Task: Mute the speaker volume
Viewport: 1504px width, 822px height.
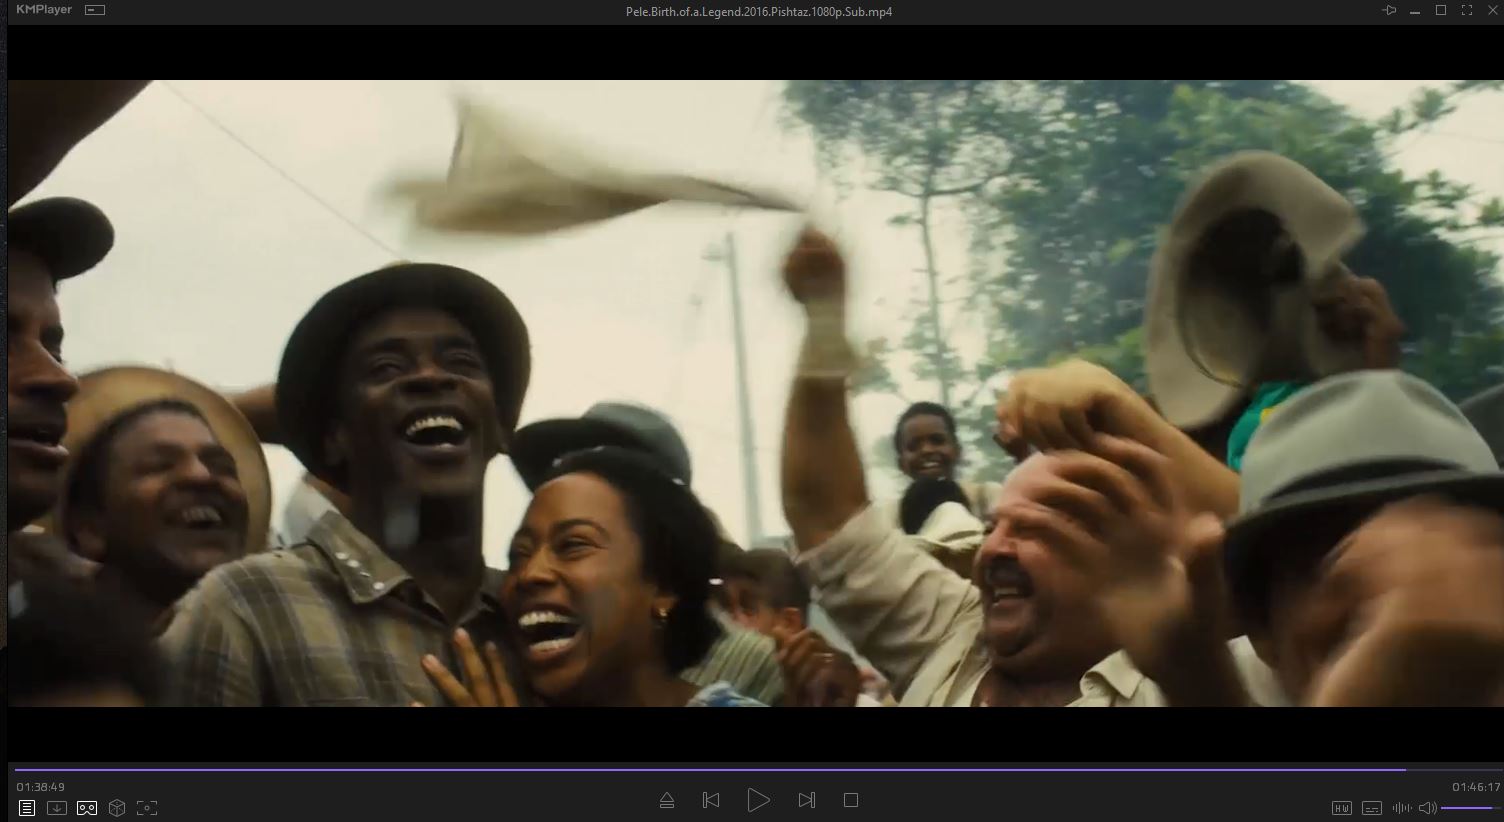Action: pos(1428,808)
